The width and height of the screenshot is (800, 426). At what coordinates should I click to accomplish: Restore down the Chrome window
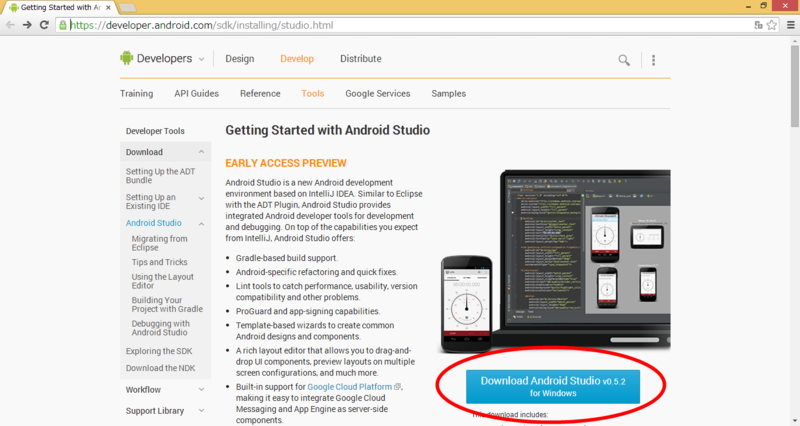click(763, 6)
